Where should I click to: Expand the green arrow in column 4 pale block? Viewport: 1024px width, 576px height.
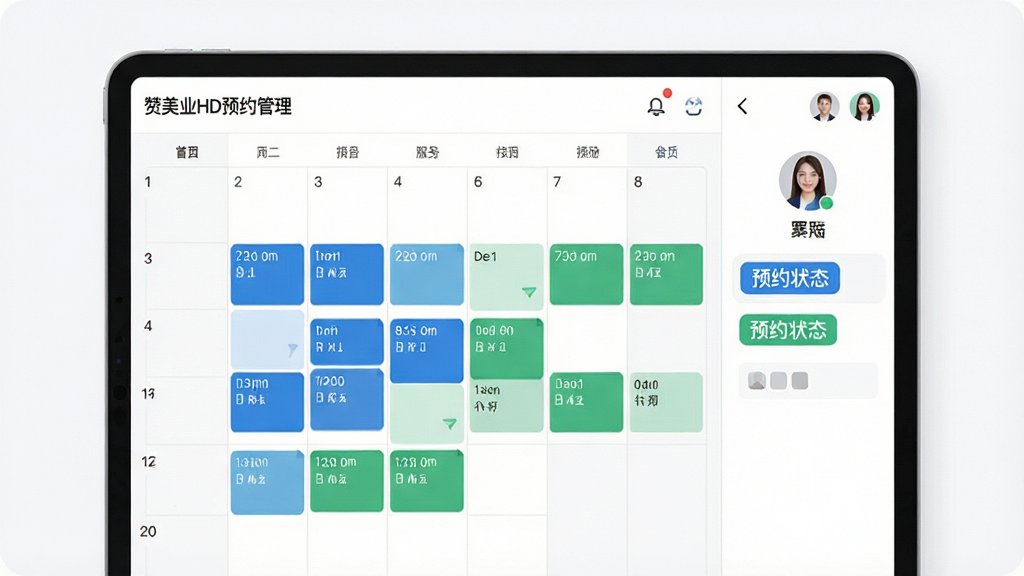[449, 424]
